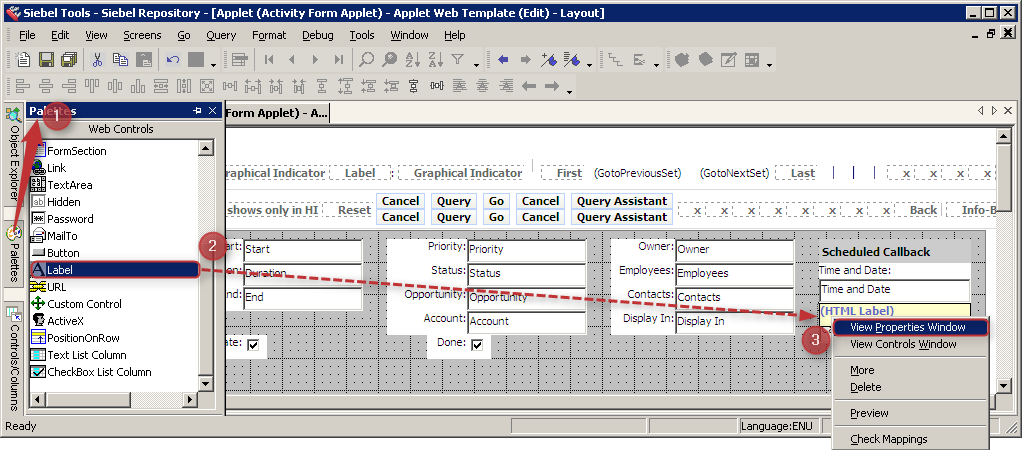The width and height of the screenshot is (1022, 450).
Task: Go to first record icon
Action: coord(269,60)
